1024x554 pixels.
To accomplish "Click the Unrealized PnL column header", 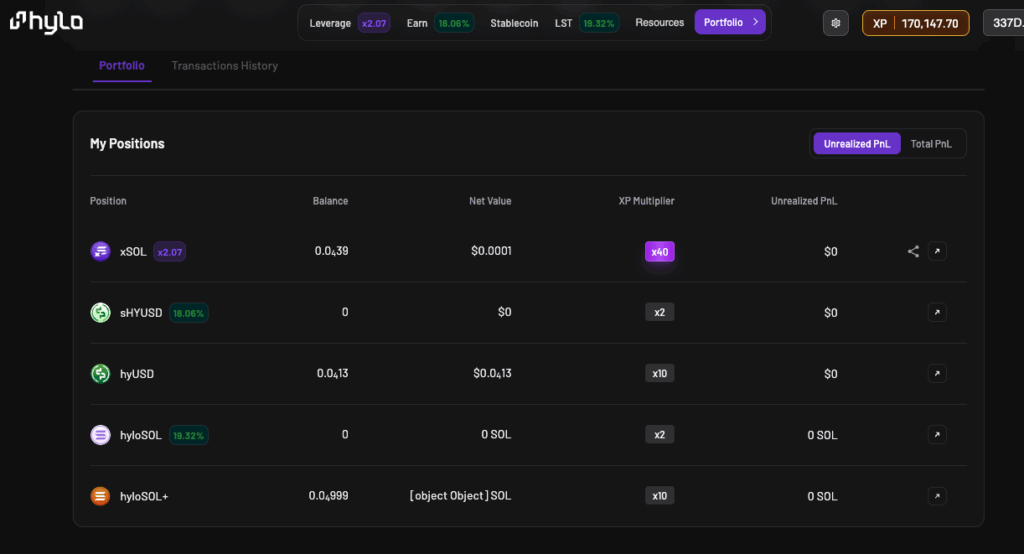I will pos(804,201).
